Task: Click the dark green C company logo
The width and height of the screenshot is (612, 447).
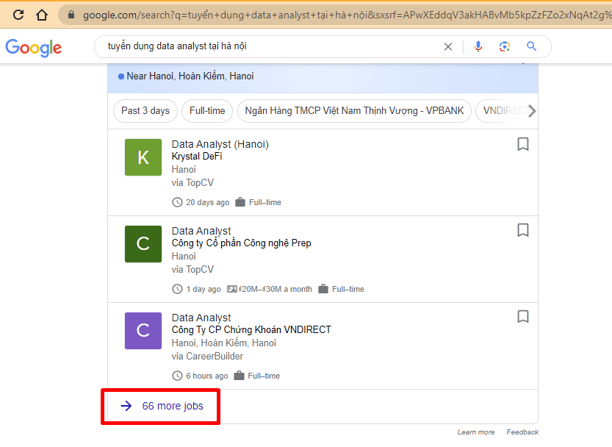Action: click(x=143, y=244)
